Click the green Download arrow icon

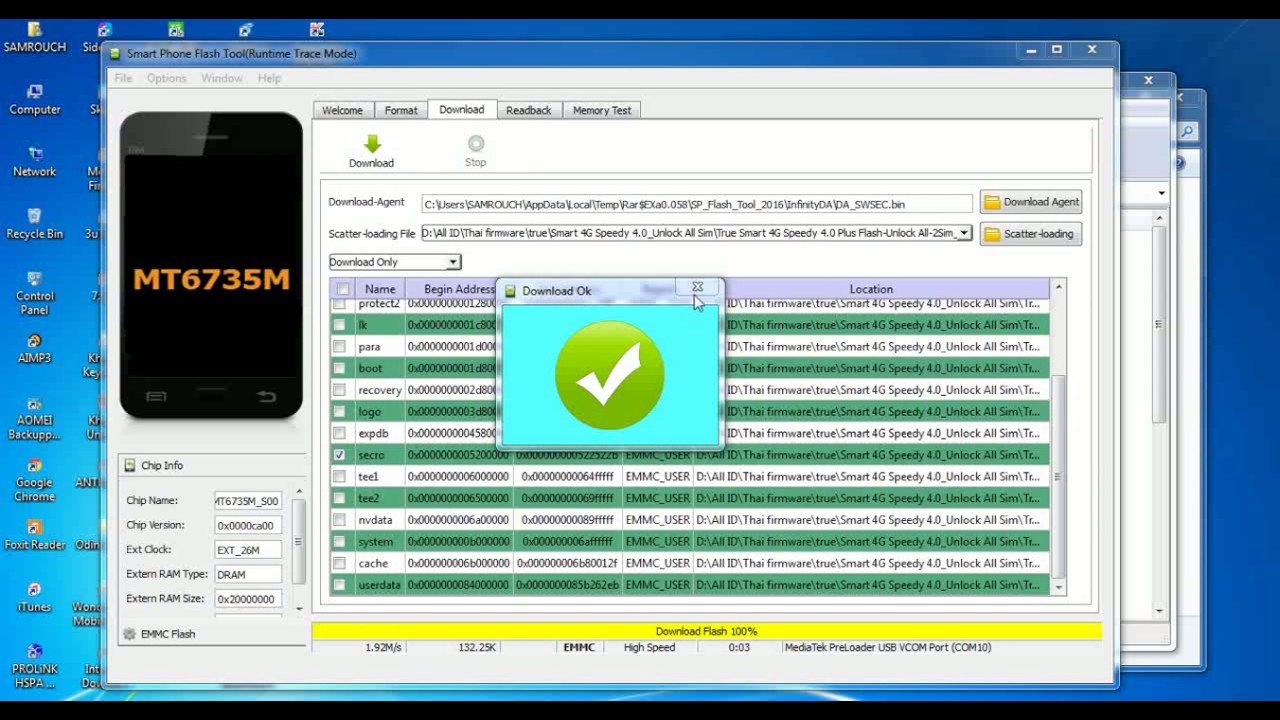pyautogui.click(x=371, y=144)
